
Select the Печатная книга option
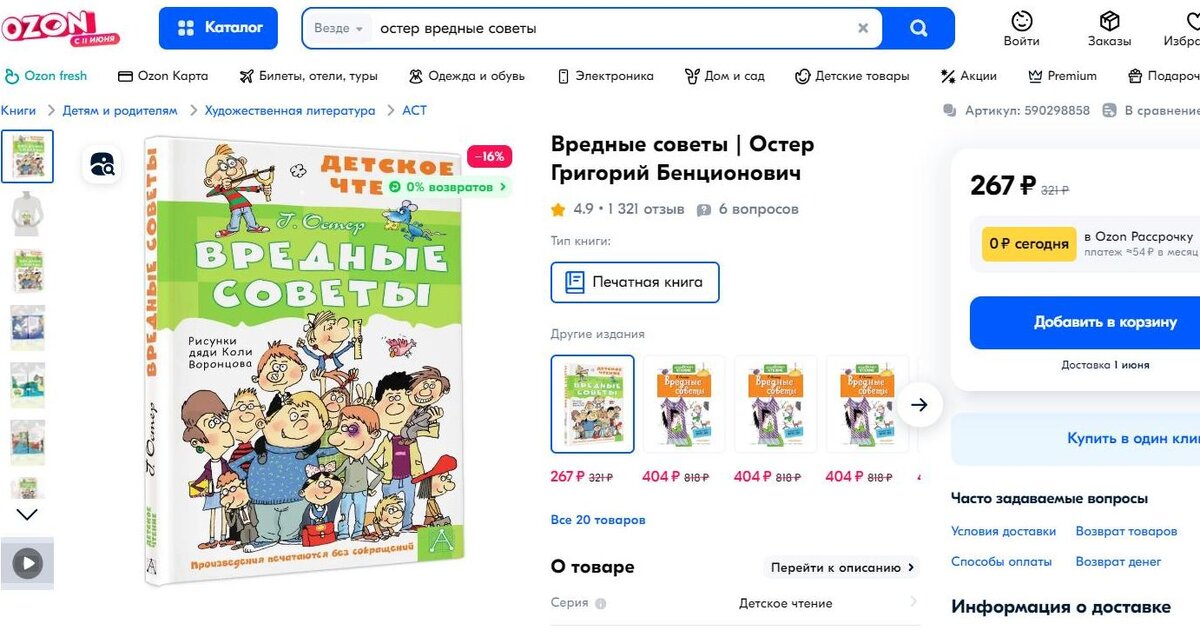pos(635,282)
